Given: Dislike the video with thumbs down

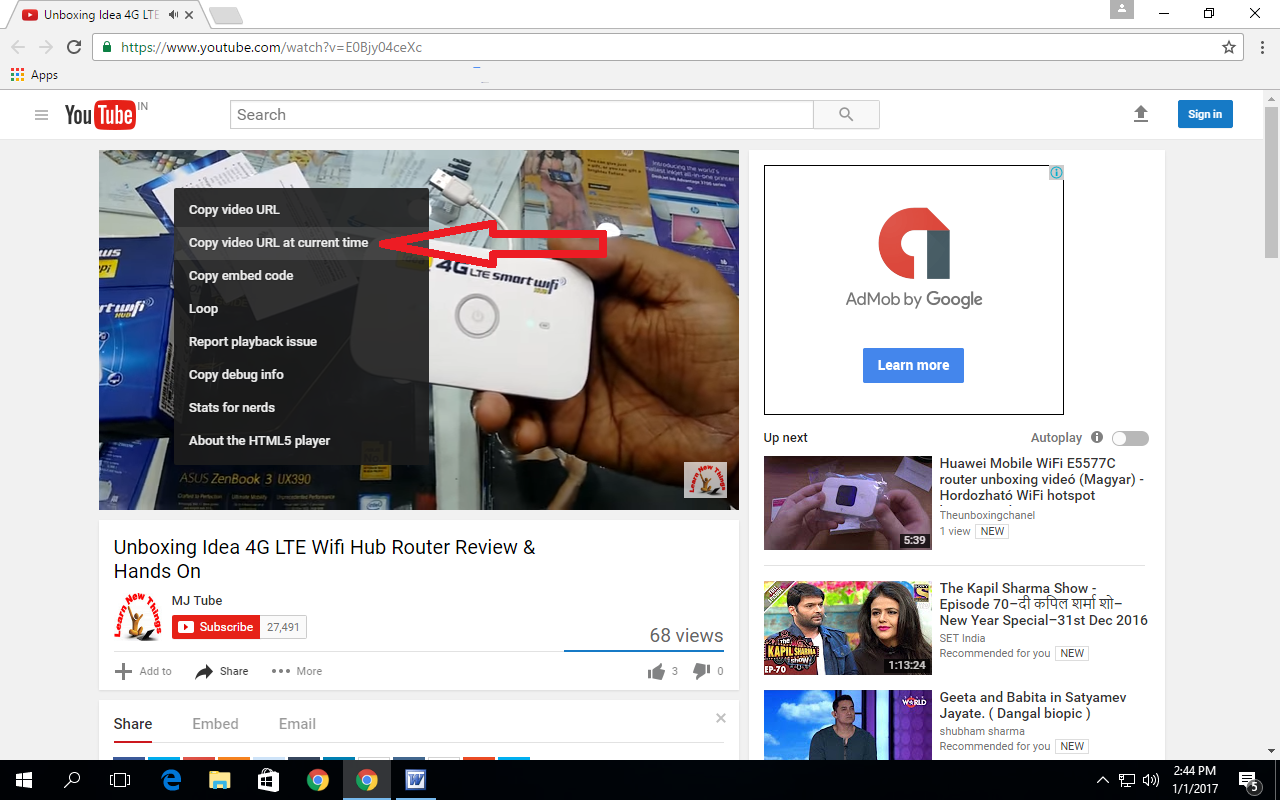Looking at the screenshot, I should coord(703,670).
